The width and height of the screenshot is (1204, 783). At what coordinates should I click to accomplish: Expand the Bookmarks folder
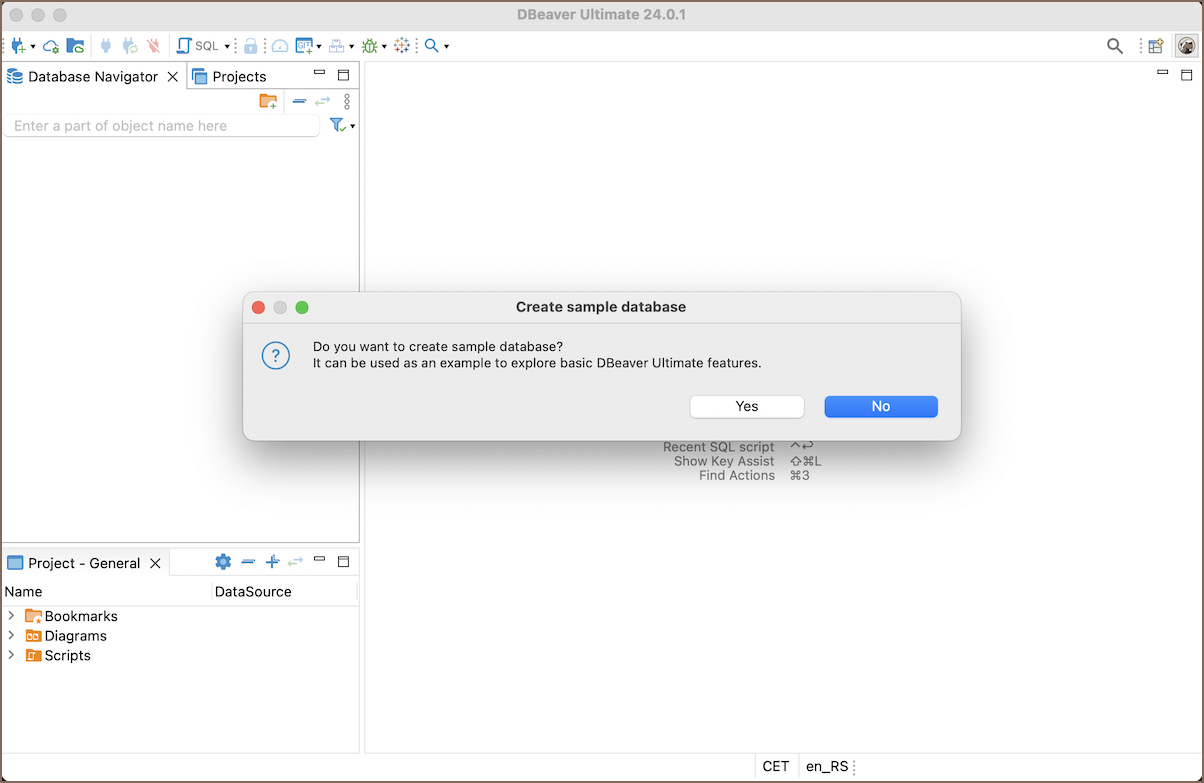[x=11, y=616]
